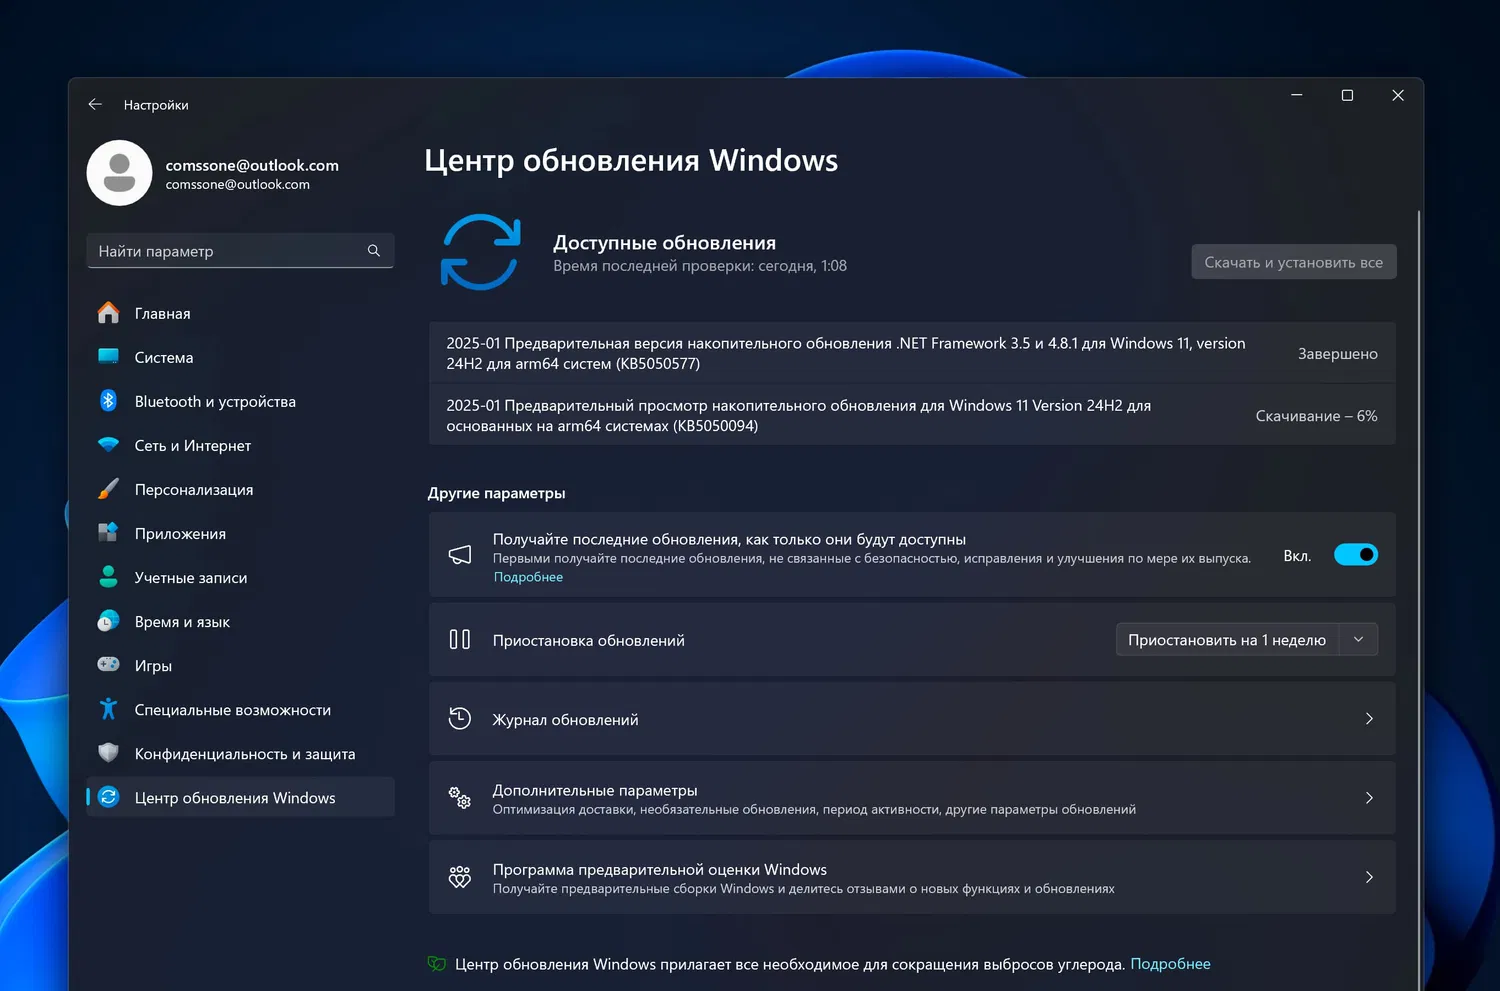The image size is (1500, 991).
Task: Open the Система settings section
Action: (240, 357)
